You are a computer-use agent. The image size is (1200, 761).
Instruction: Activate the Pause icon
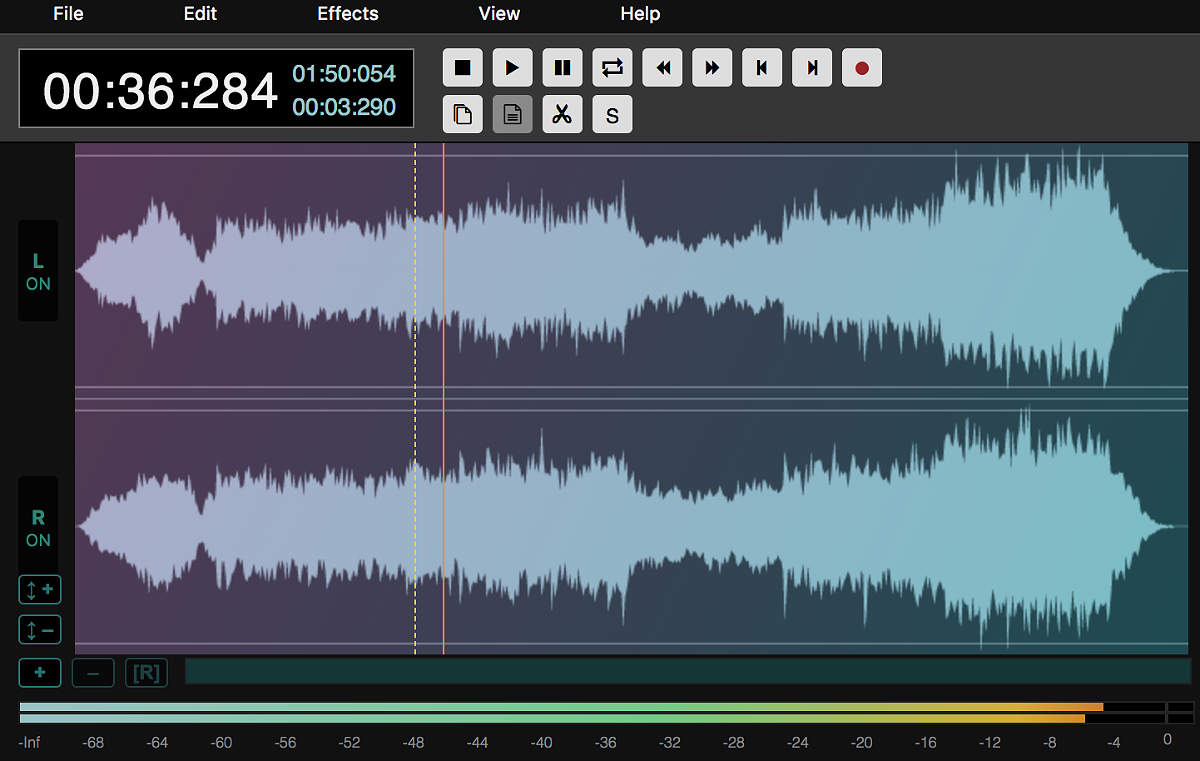pyautogui.click(x=562, y=67)
